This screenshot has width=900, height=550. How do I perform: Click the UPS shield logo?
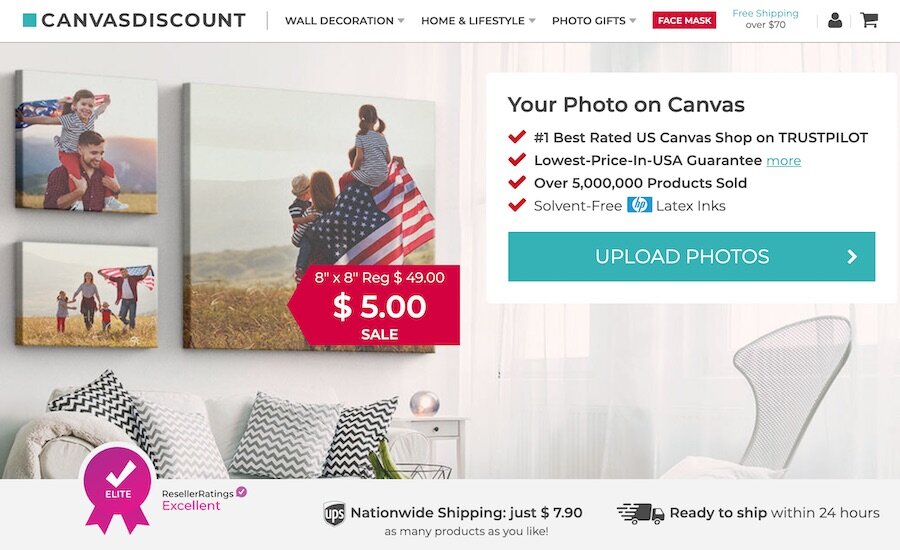334,513
